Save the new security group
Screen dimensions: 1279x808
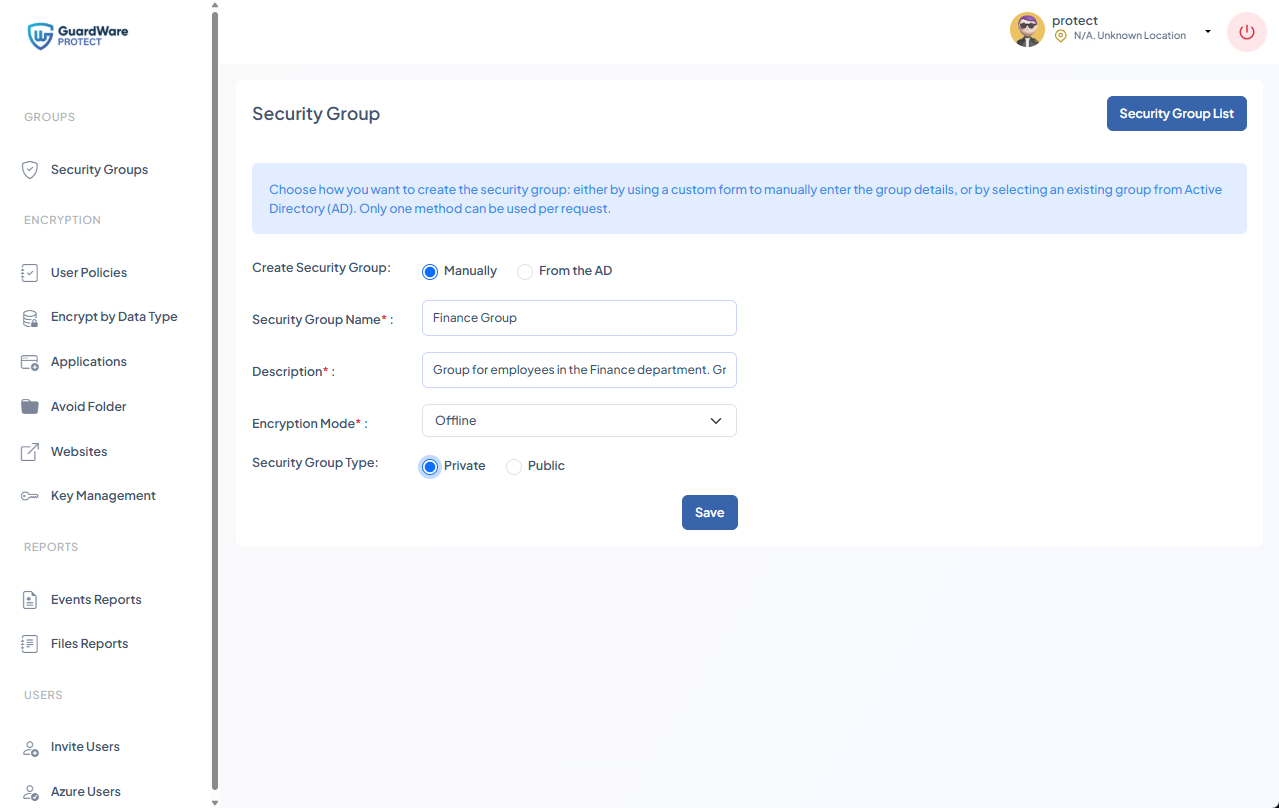709,512
